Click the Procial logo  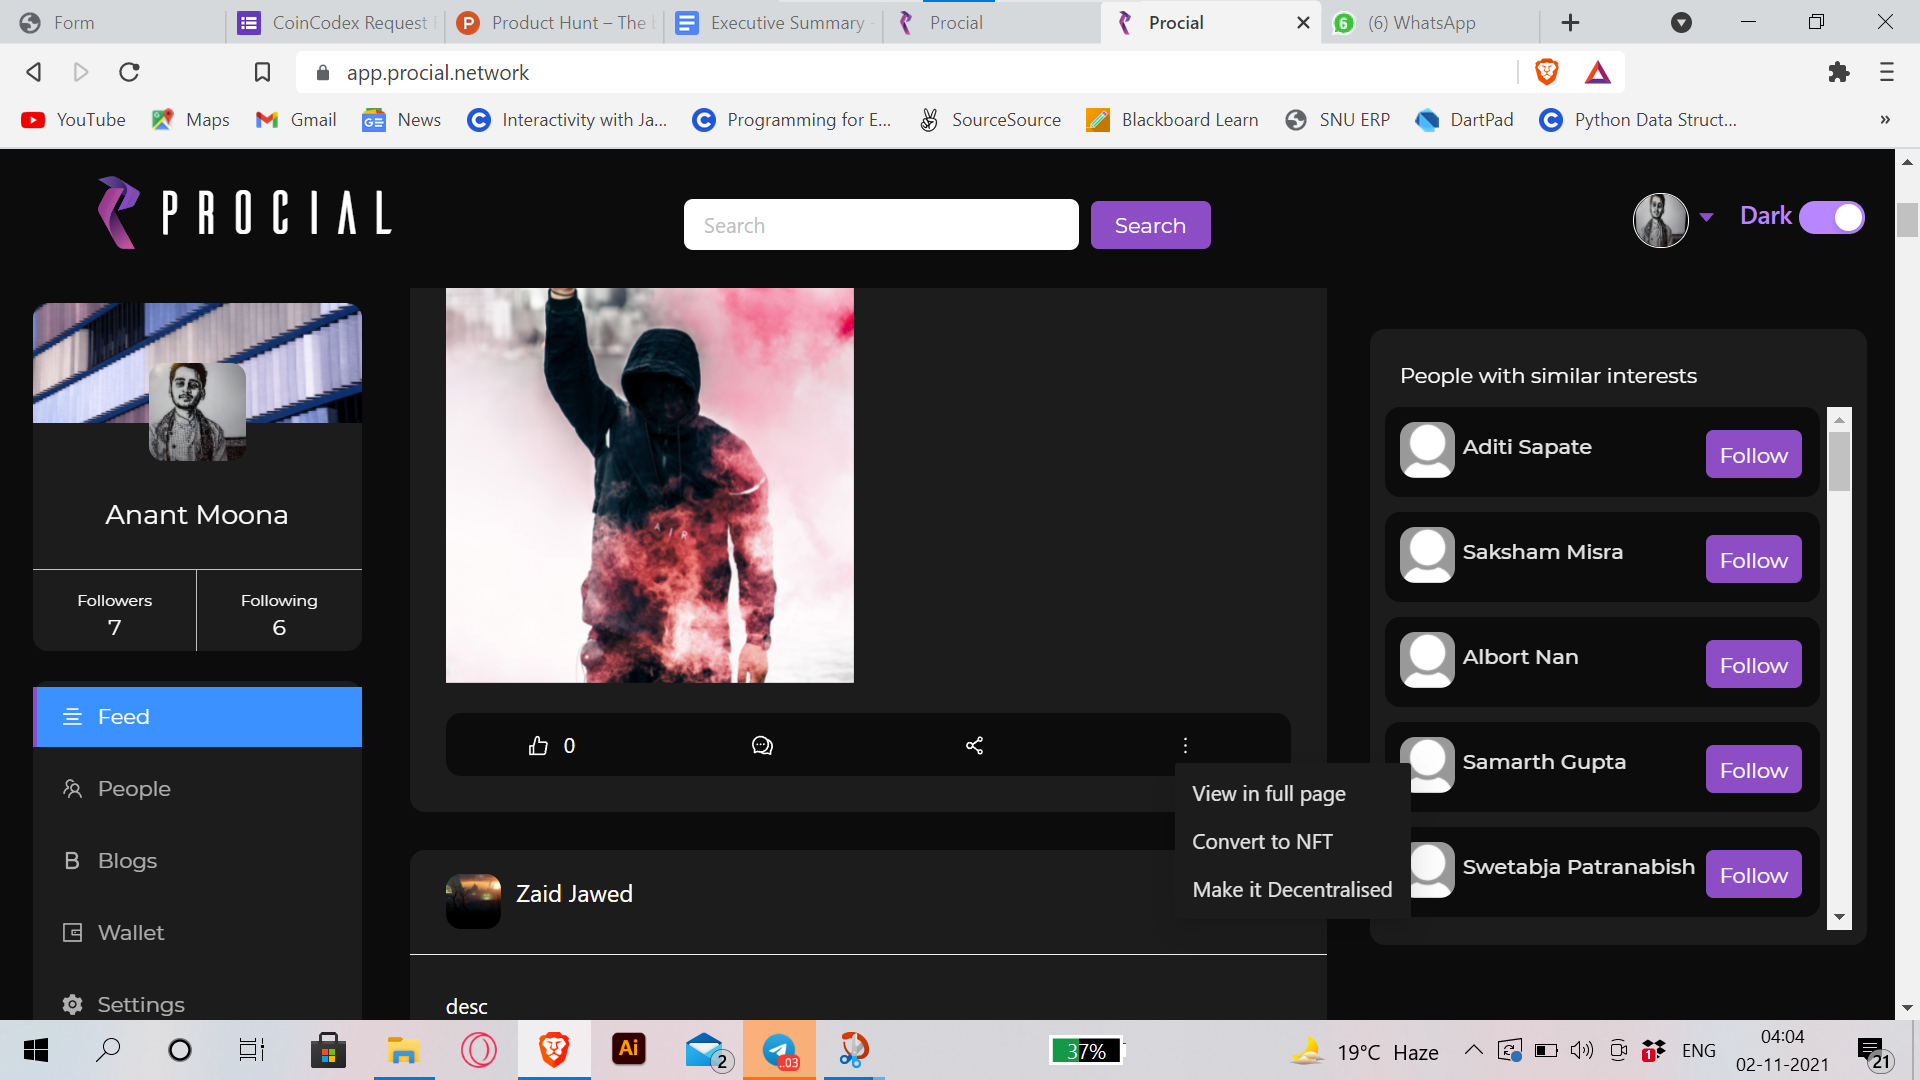[x=245, y=213]
